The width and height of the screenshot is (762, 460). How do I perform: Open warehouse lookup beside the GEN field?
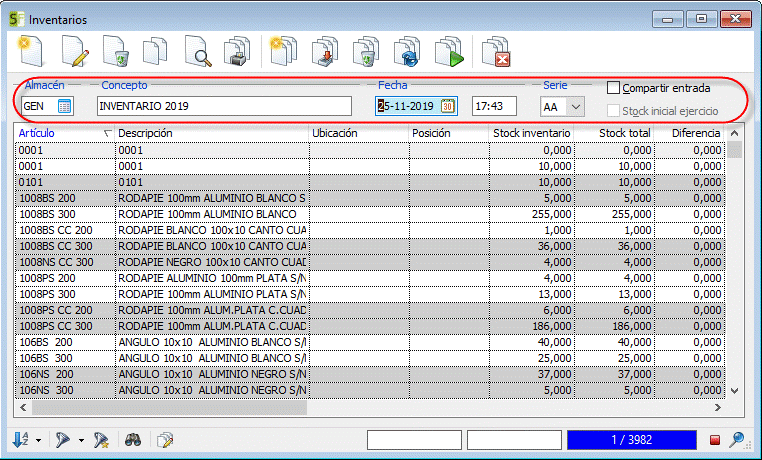pyautogui.click(x=64, y=106)
